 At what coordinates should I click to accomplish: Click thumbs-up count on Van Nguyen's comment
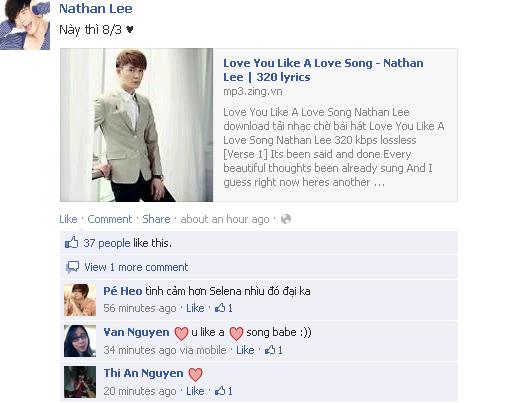[x=274, y=350]
